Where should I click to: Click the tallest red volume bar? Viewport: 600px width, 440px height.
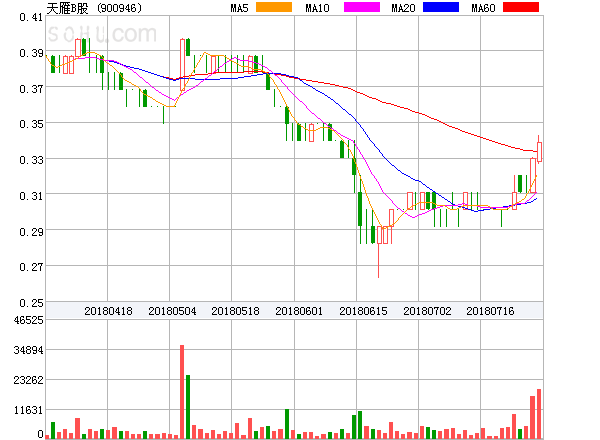click(182, 392)
